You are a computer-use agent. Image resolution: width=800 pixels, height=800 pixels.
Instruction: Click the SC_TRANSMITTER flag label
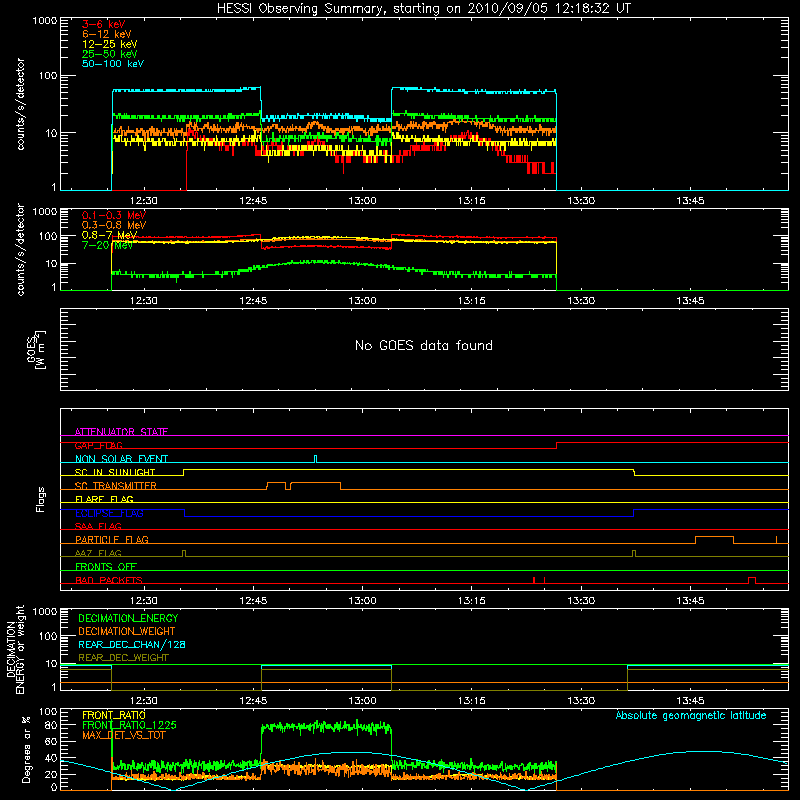[116, 486]
